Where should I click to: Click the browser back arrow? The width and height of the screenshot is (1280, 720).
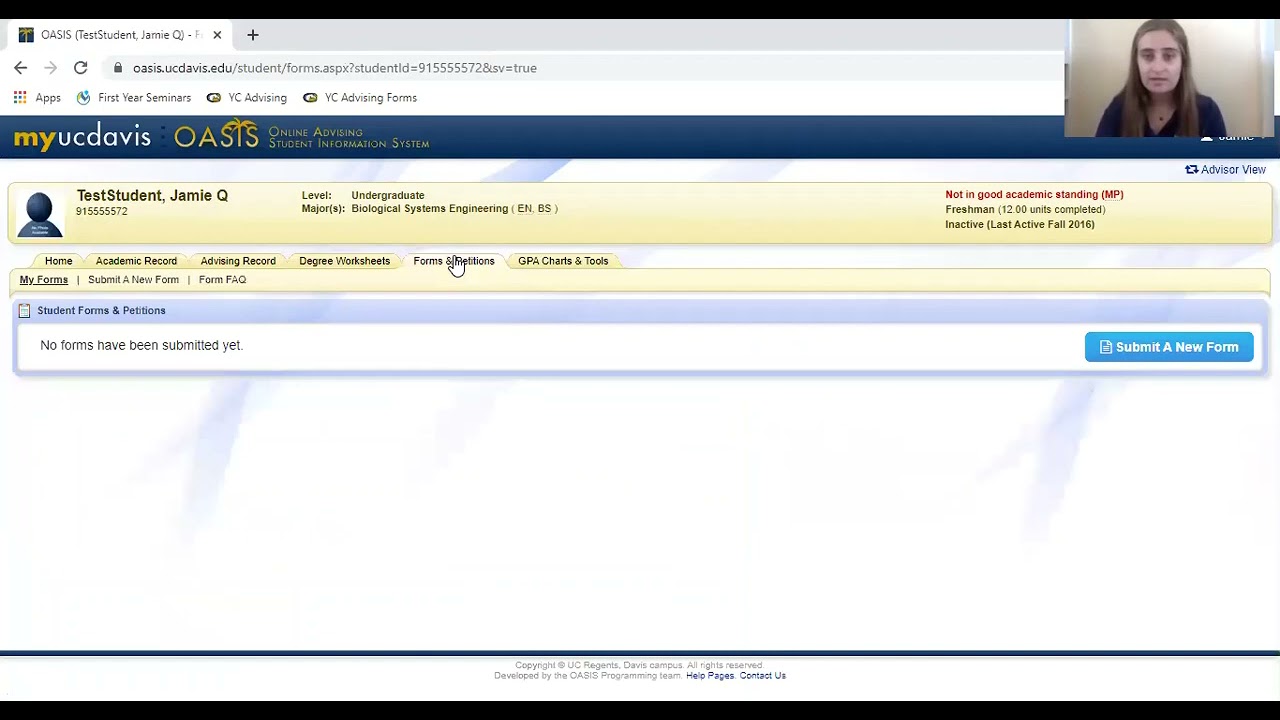tap(21, 68)
